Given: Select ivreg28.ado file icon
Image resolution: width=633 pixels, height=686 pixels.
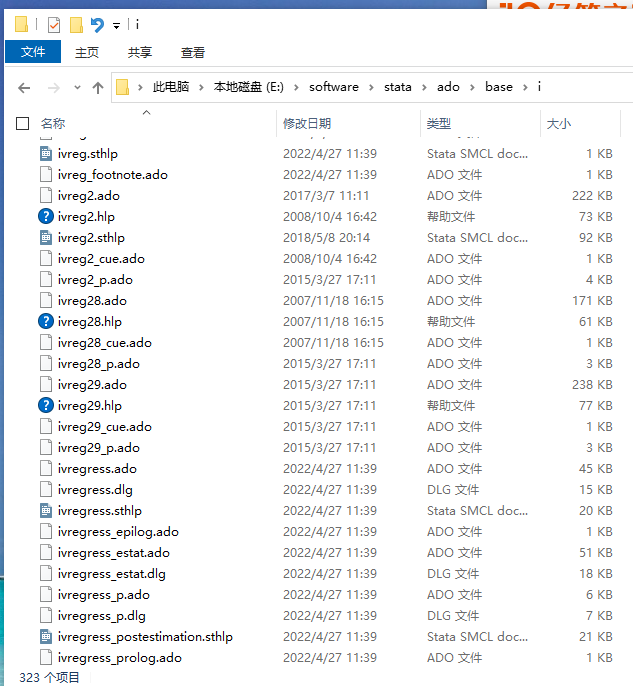Looking at the screenshot, I should (46, 301).
